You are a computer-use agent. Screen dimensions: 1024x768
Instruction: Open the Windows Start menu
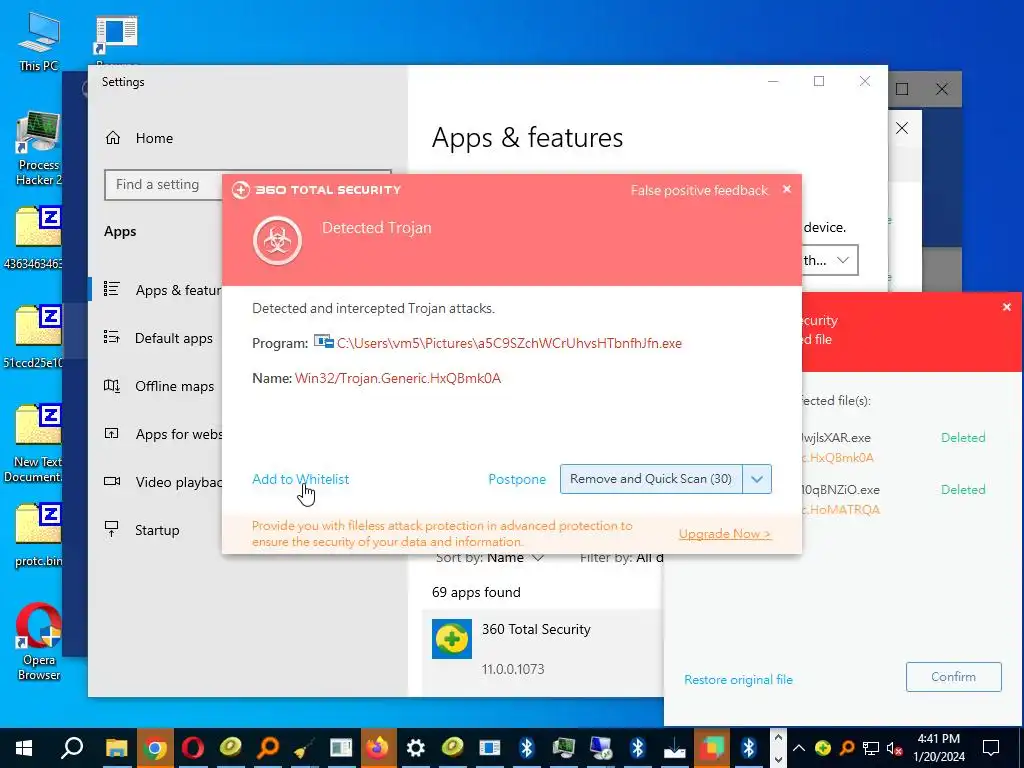click(x=24, y=748)
